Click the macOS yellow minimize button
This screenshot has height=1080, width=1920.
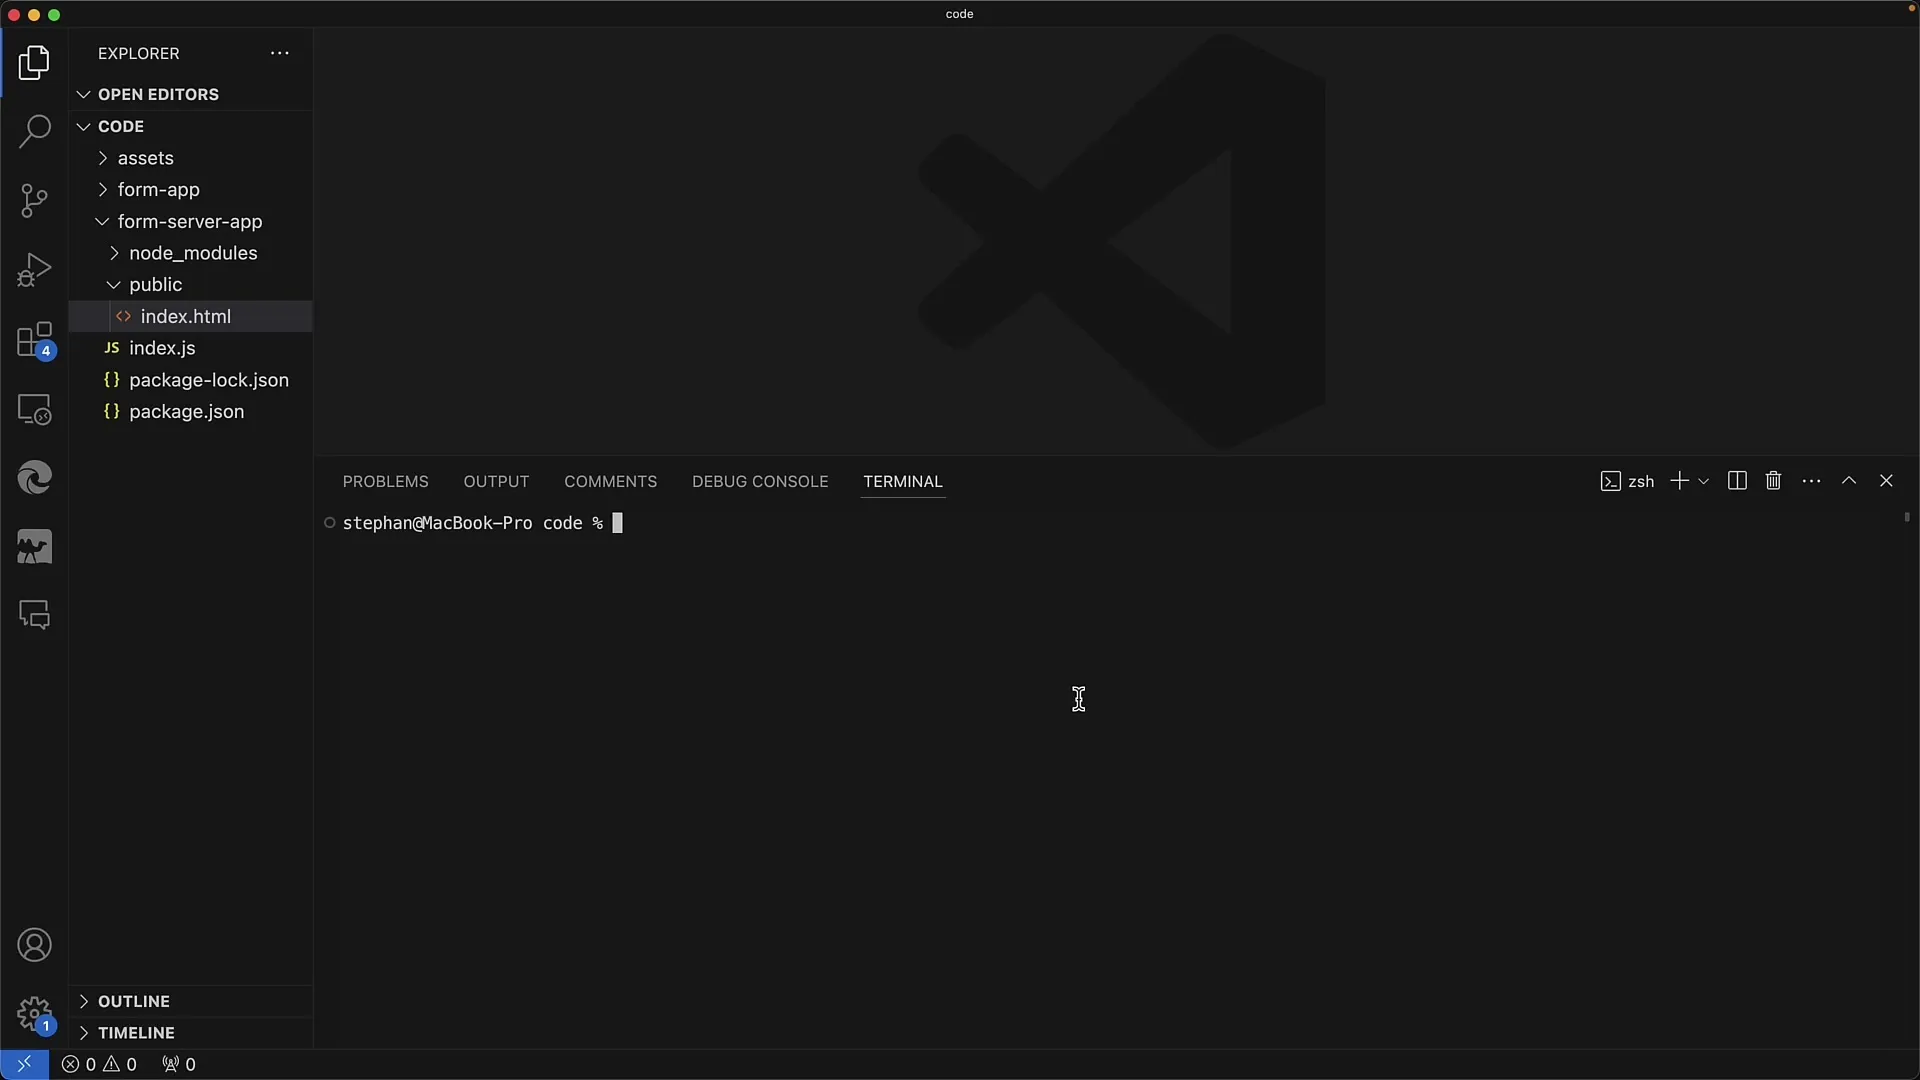34,15
